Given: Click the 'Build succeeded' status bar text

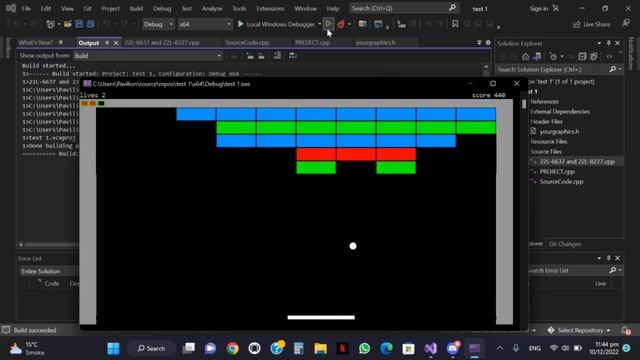Looking at the screenshot, I should point(35,330).
